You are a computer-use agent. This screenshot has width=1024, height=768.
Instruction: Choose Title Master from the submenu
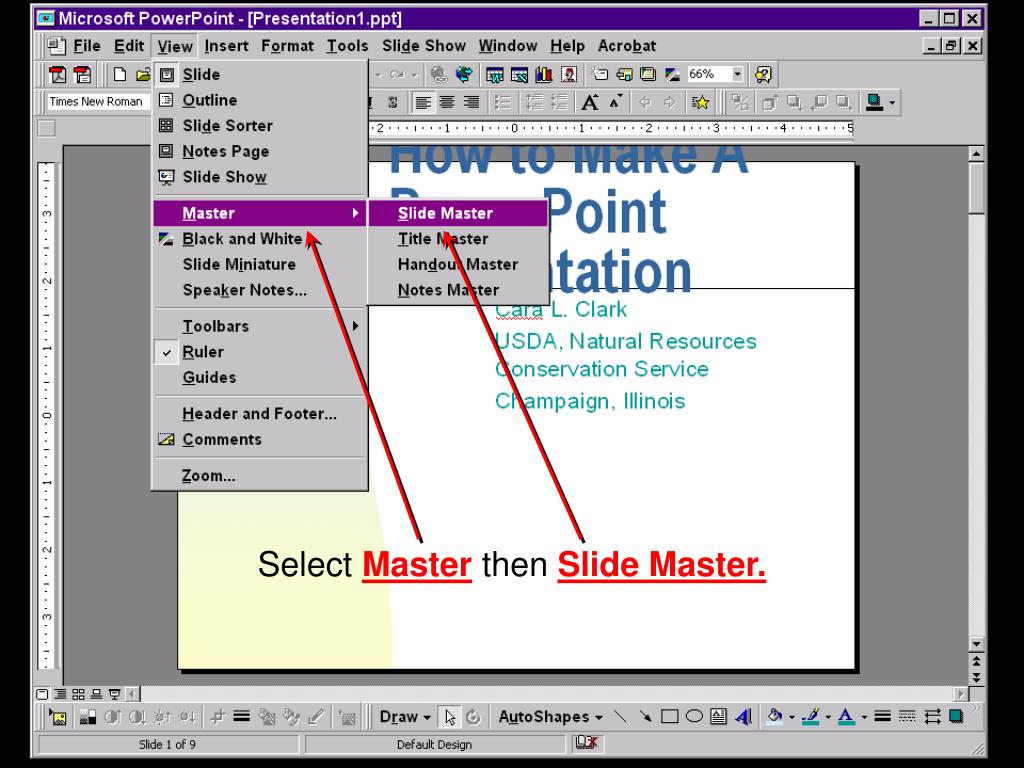click(458, 239)
